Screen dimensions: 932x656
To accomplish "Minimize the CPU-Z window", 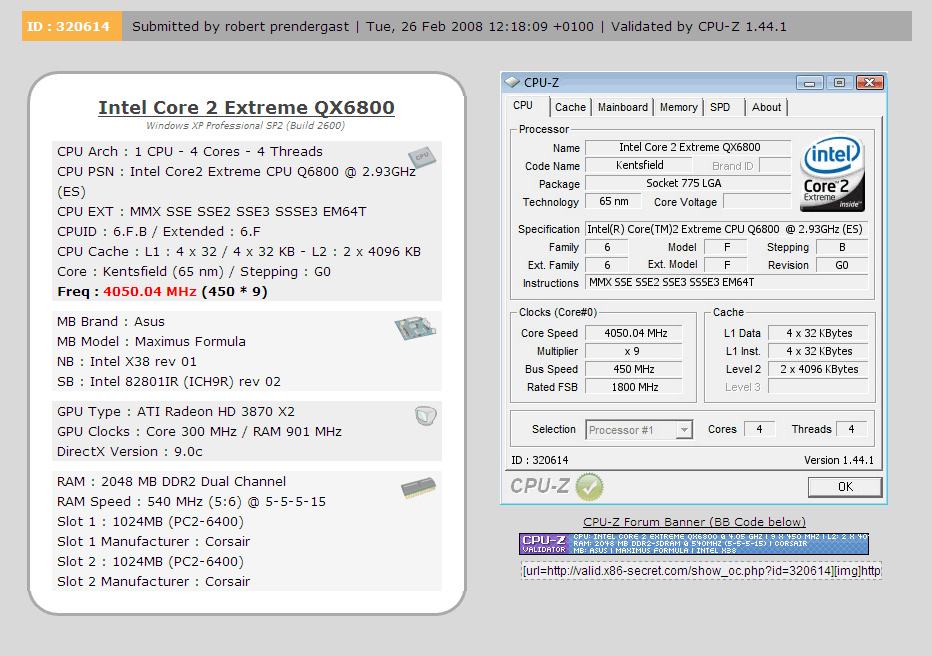I will click(x=810, y=83).
